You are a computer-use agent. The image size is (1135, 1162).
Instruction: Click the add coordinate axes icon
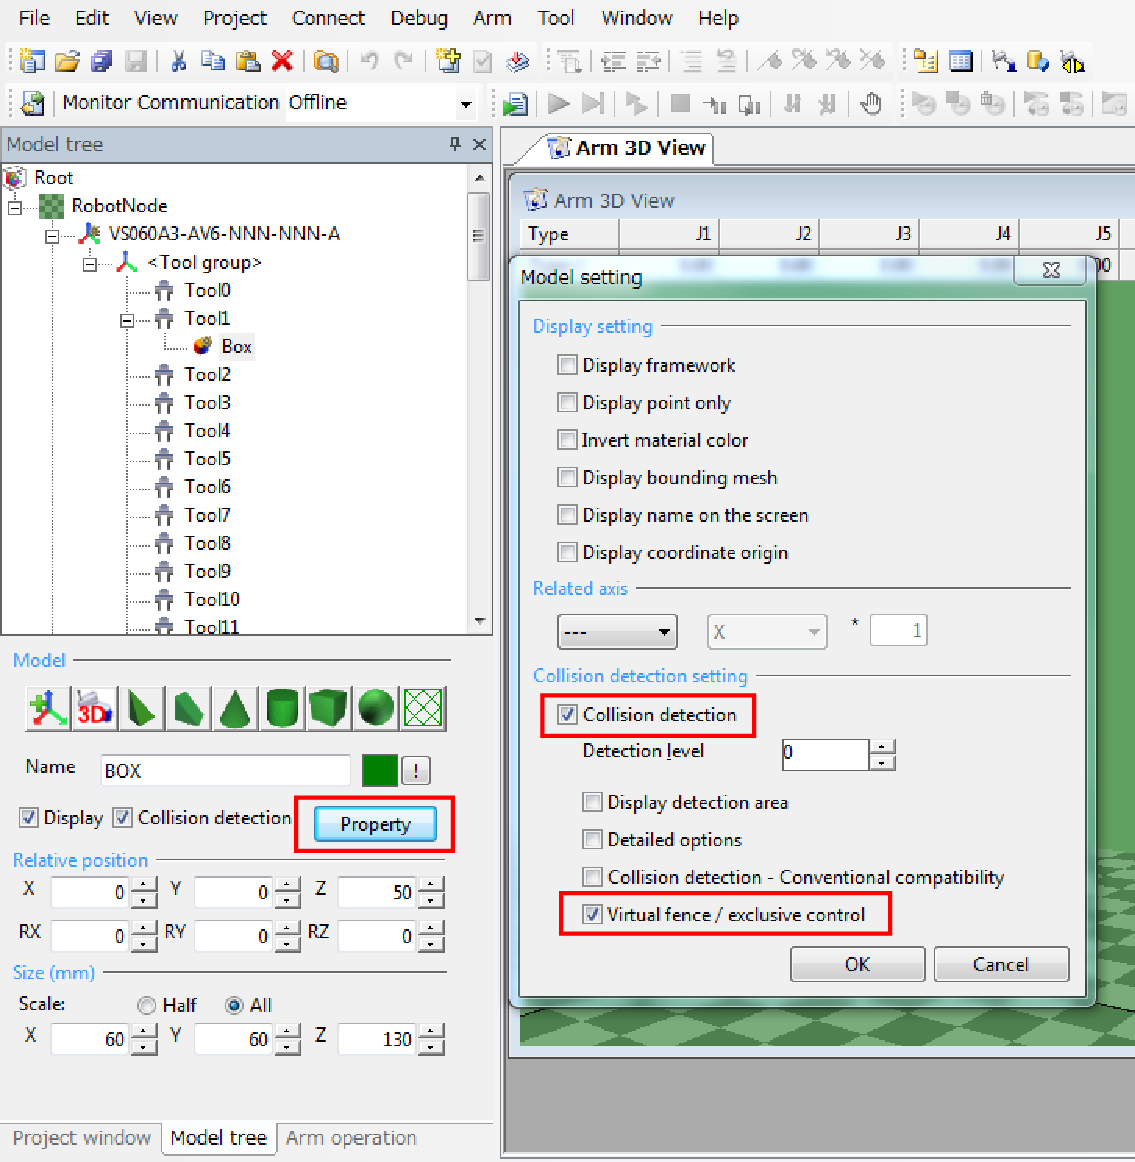(47, 709)
